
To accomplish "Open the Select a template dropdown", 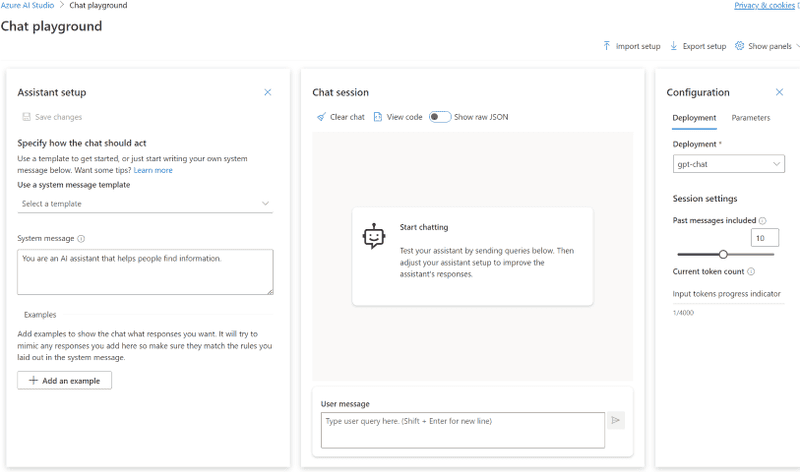I will (x=145, y=204).
